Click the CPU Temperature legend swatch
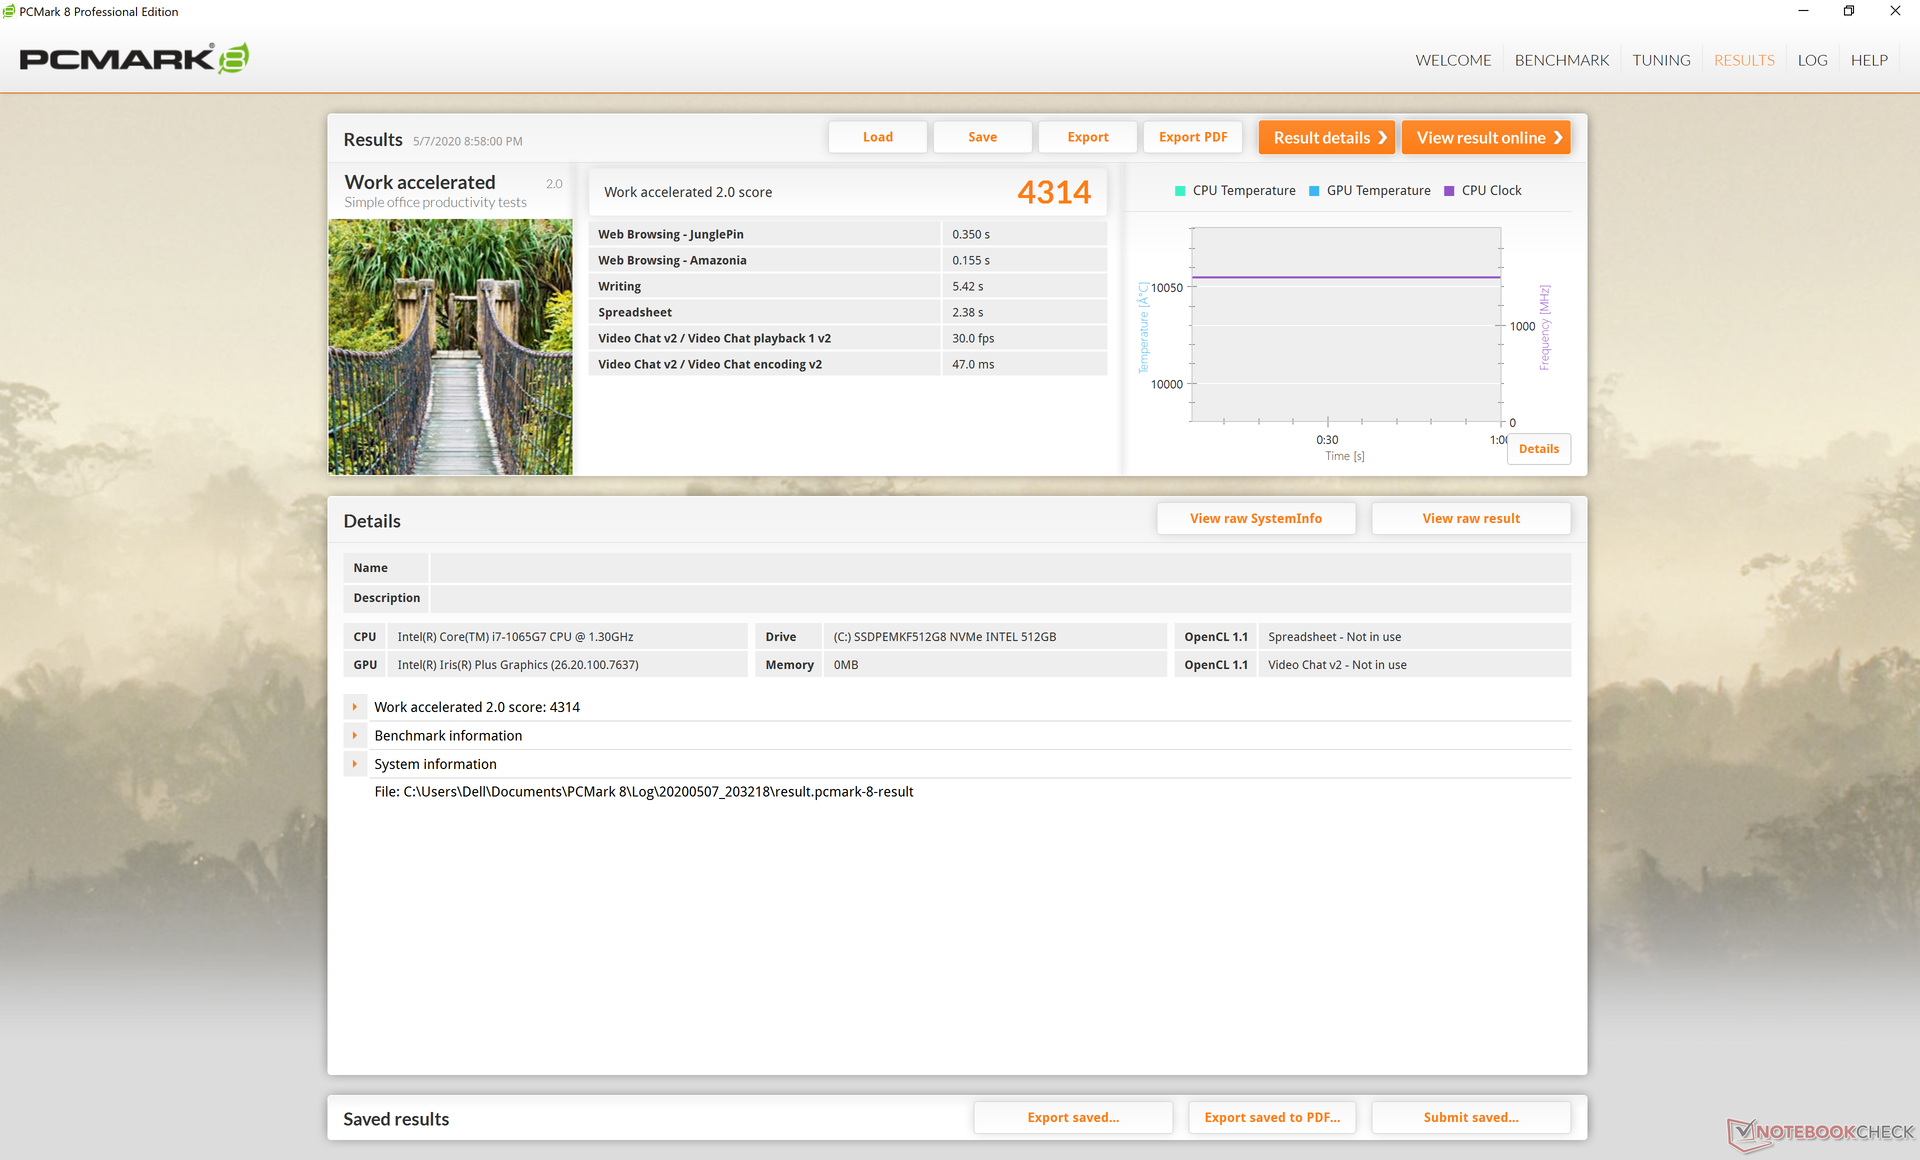The image size is (1920, 1160). (1180, 191)
